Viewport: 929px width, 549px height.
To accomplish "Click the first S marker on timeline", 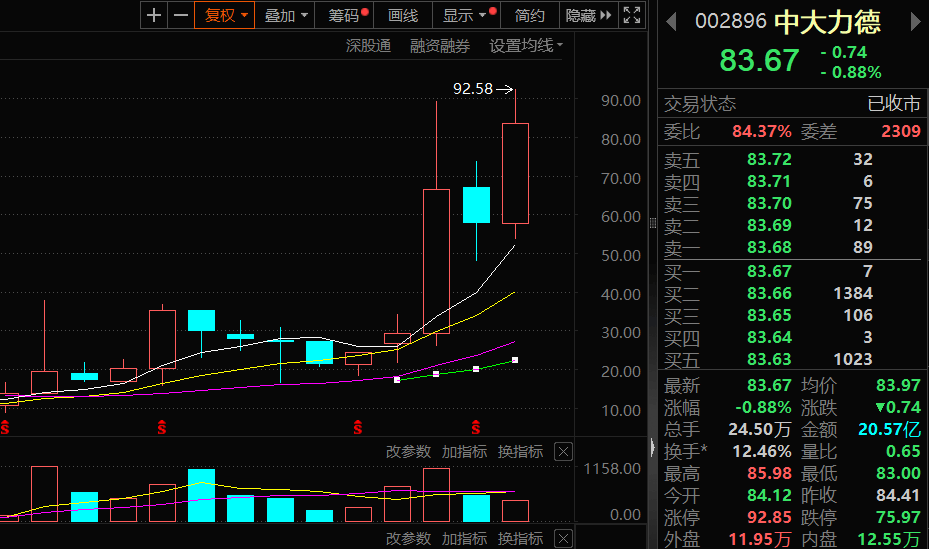I will click(5, 427).
